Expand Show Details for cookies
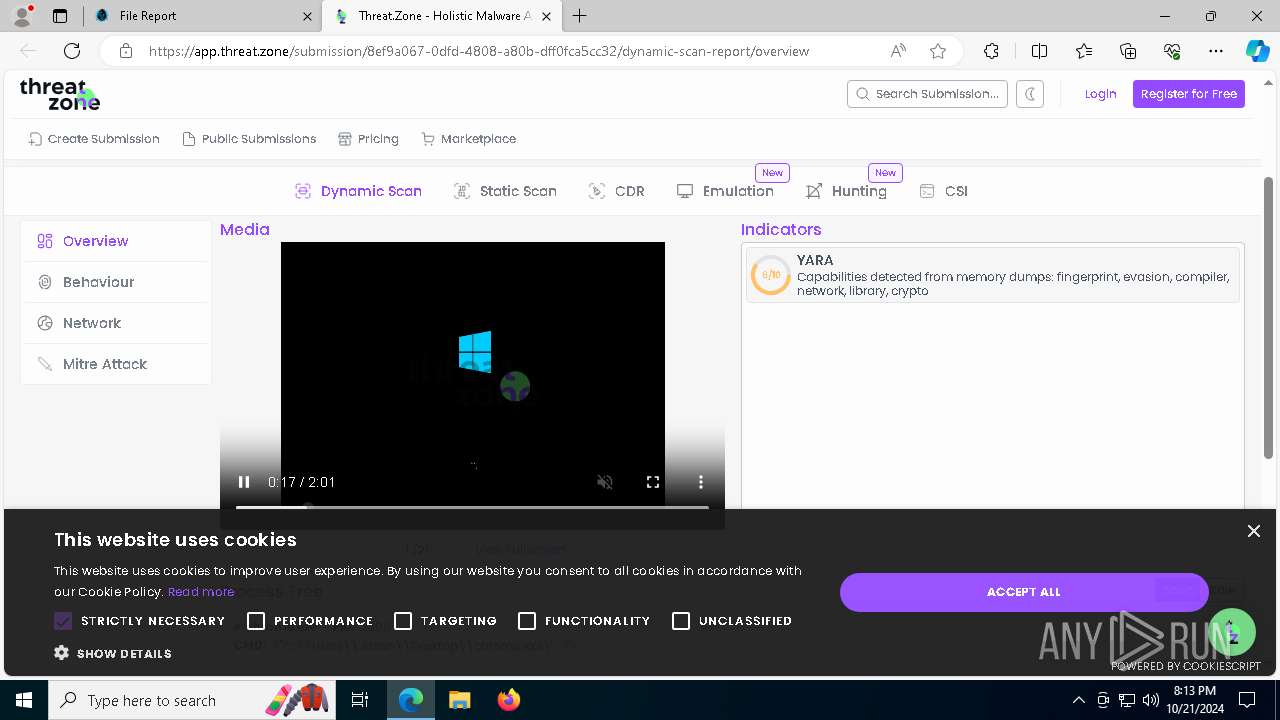The image size is (1280, 720). pyautogui.click(x=113, y=653)
